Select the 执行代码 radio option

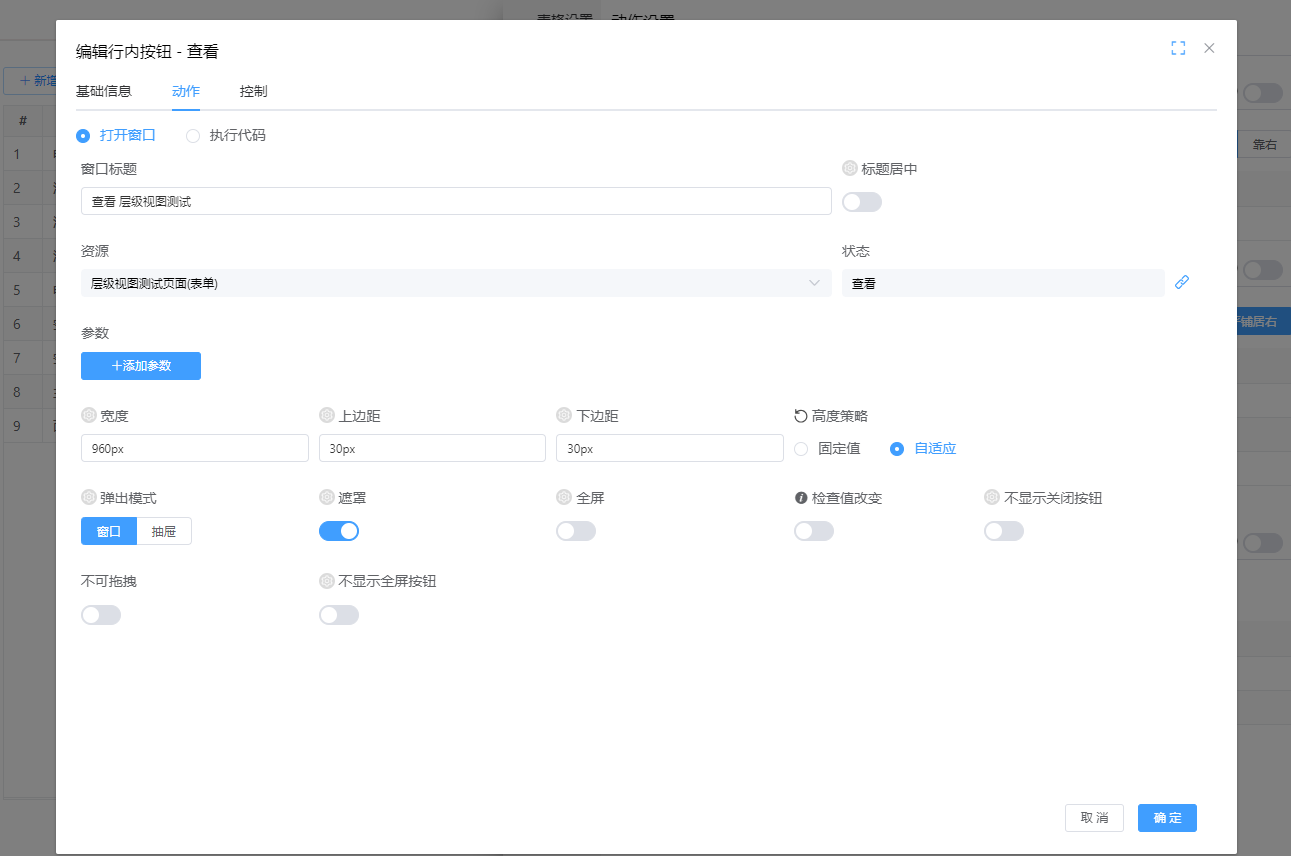pyautogui.click(x=193, y=136)
